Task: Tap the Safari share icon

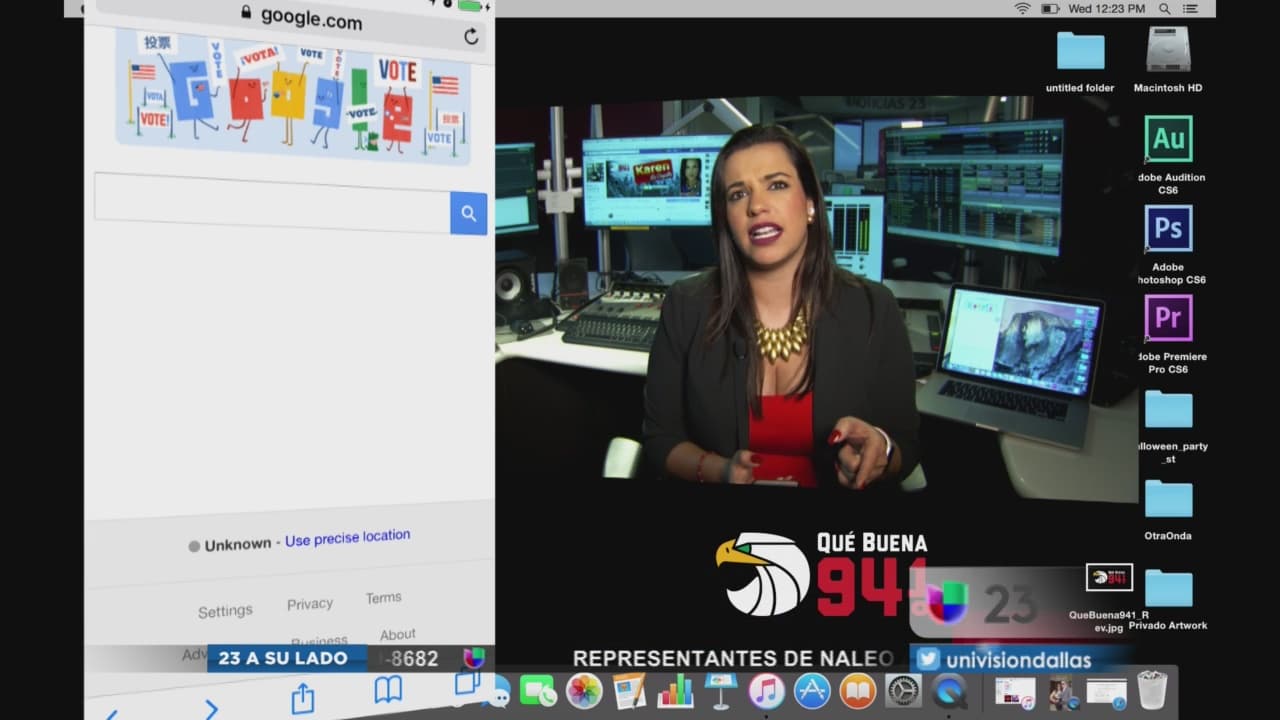Action: [303, 697]
